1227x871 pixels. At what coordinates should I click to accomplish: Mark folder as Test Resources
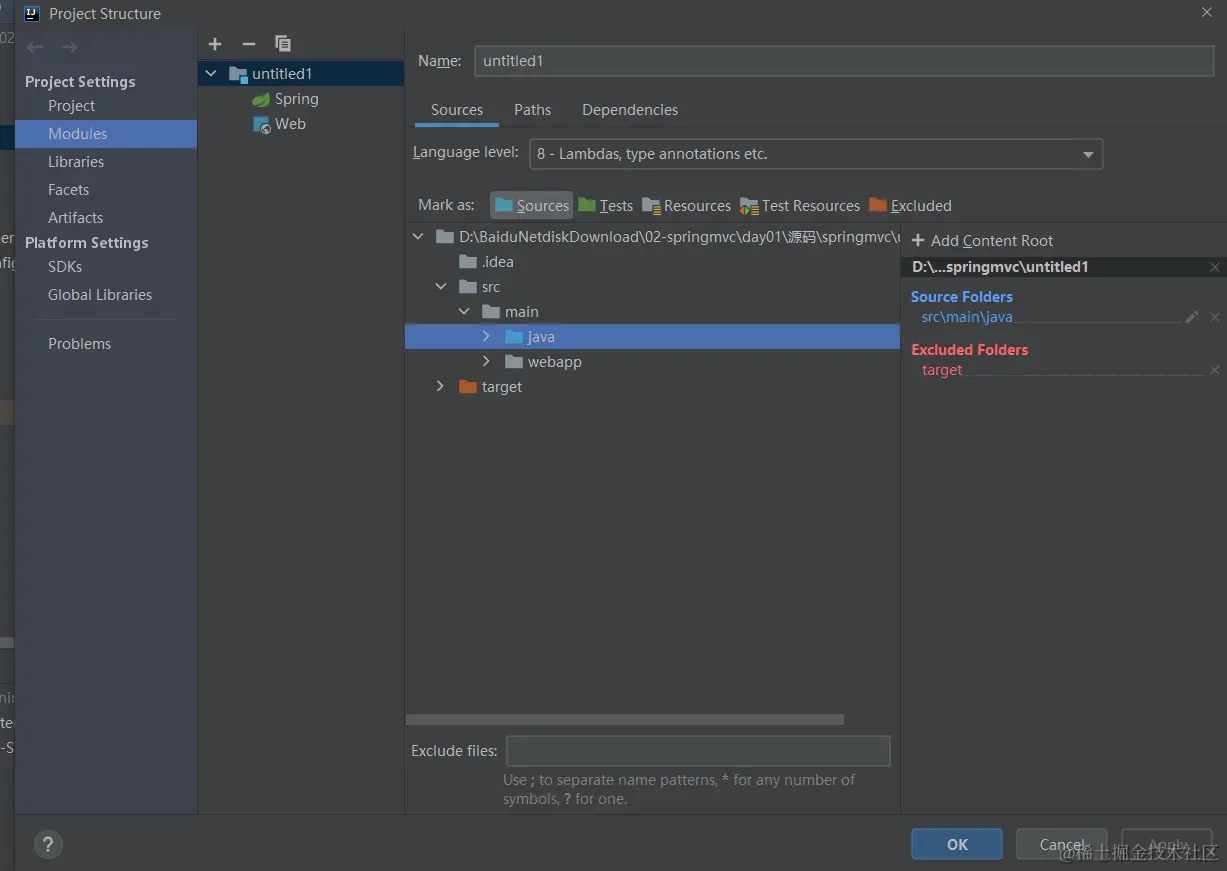[800, 205]
